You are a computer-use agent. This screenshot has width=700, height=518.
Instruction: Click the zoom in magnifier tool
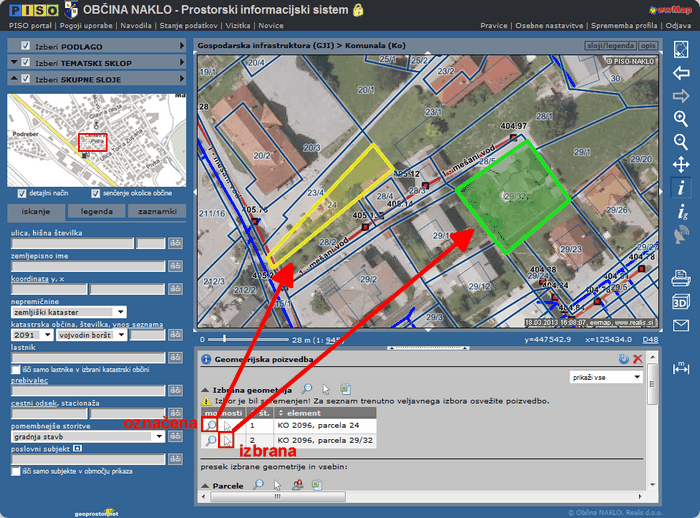point(681,119)
